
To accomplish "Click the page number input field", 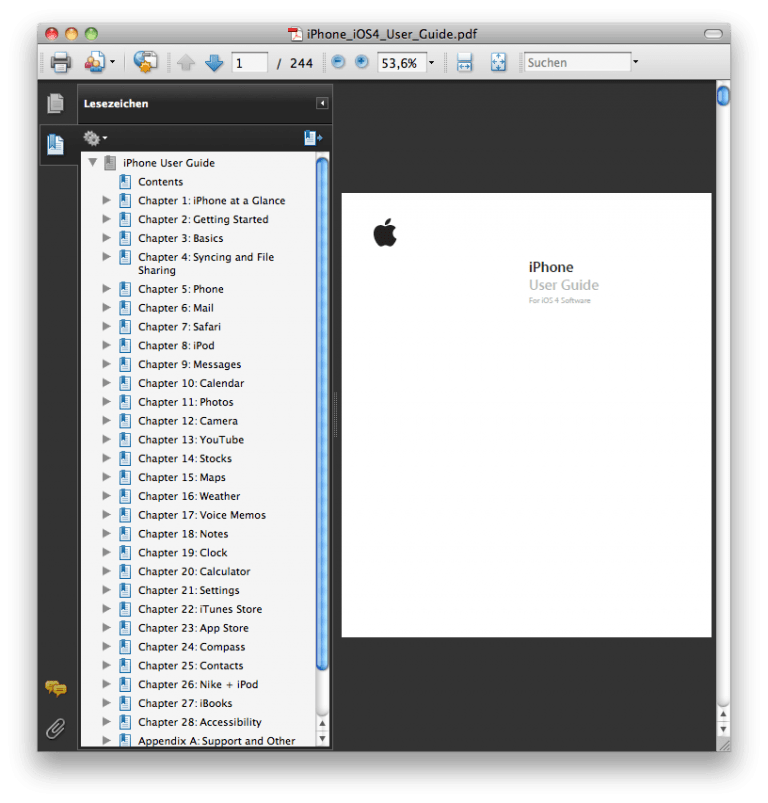I will click(x=249, y=63).
